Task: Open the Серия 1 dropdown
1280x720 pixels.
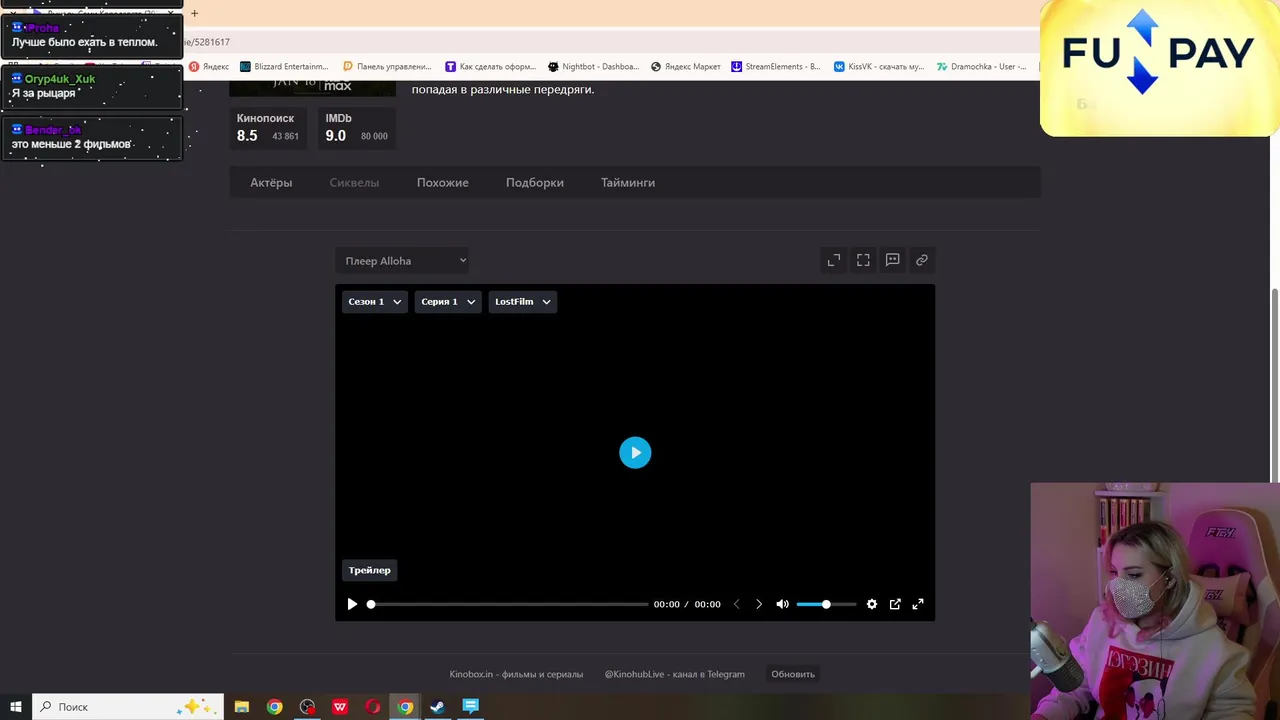Action: pyautogui.click(x=448, y=301)
